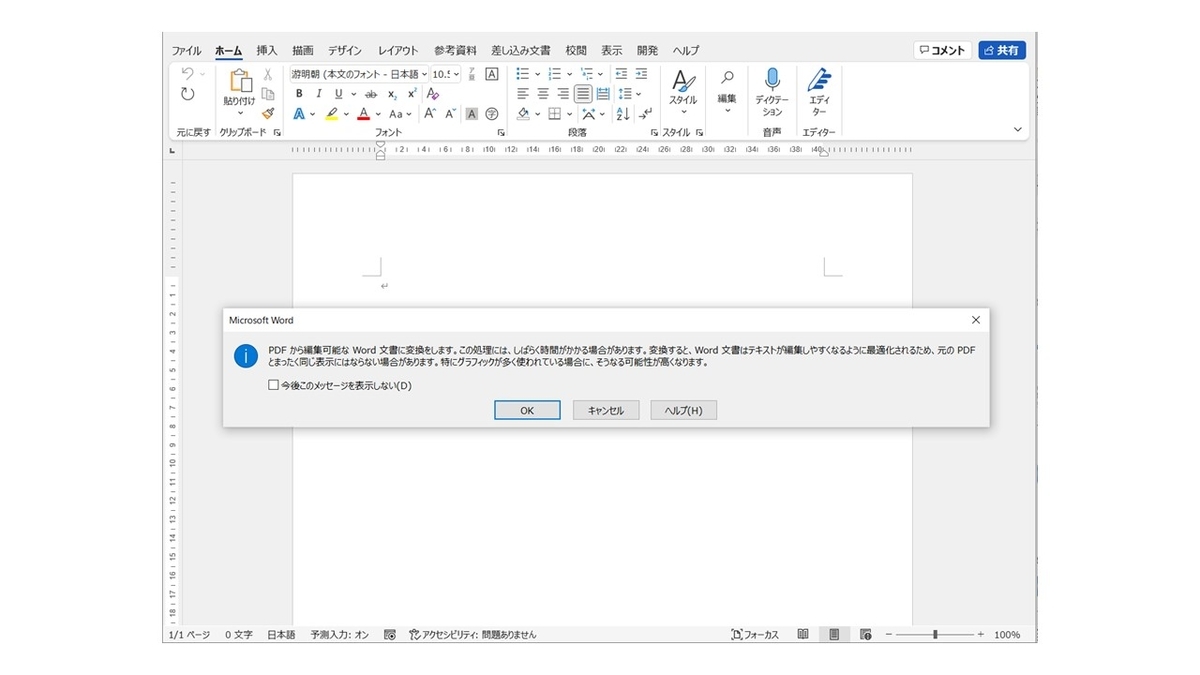
Task: Click the Cut scissors icon
Action: pos(268,74)
